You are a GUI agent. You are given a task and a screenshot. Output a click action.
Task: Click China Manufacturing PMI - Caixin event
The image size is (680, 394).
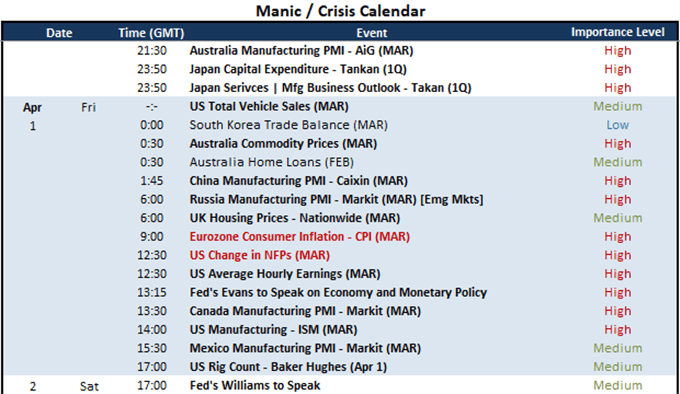(x=298, y=181)
